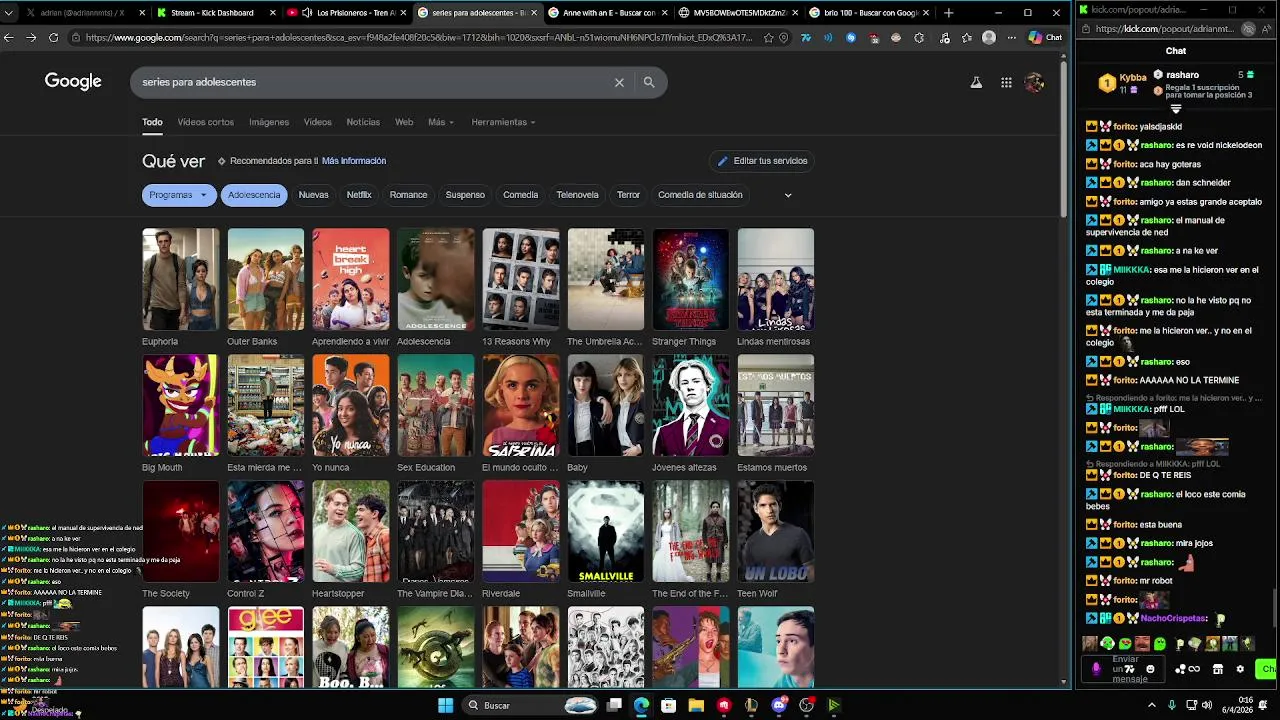This screenshot has height=720, width=1280.
Task: Click the Kick chat message input field
Action: point(1124,669)
